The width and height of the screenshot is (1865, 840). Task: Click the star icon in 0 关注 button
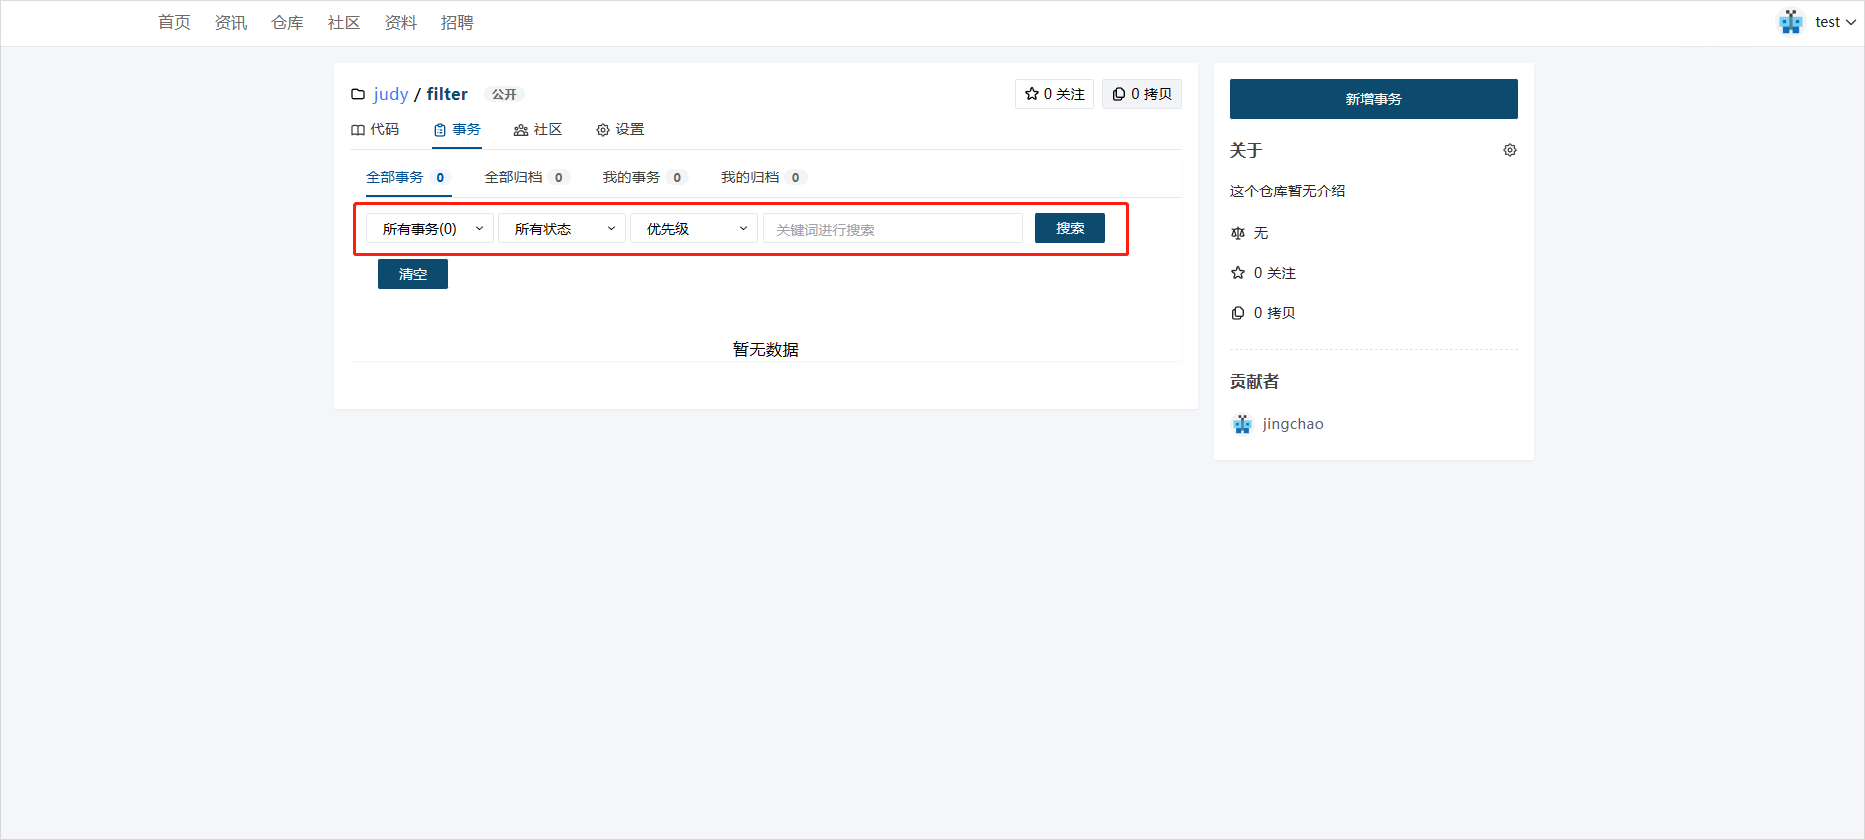tap(1031, 94)
